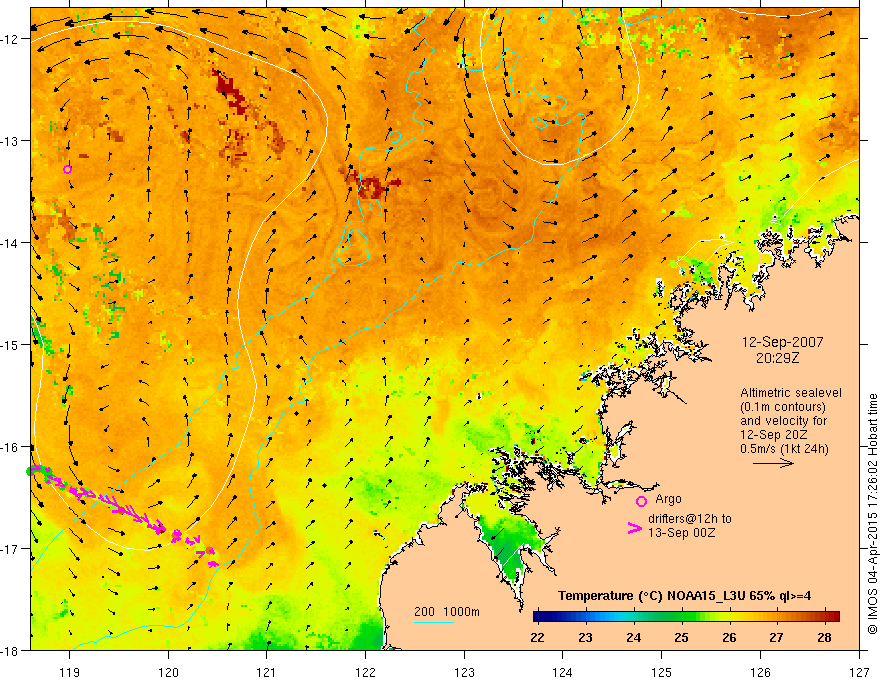Click the magenta Argo circle legend symbol

tap(641, 501)
